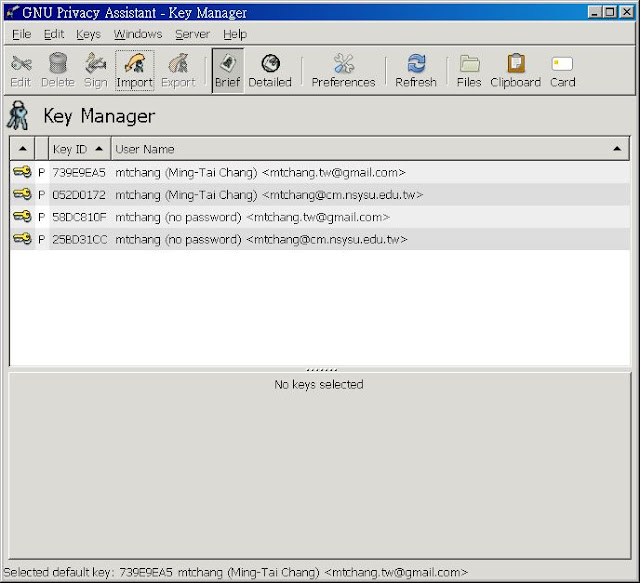Click 'no password' user with gmail address
The image size is (640, 583).
[252, 217]
